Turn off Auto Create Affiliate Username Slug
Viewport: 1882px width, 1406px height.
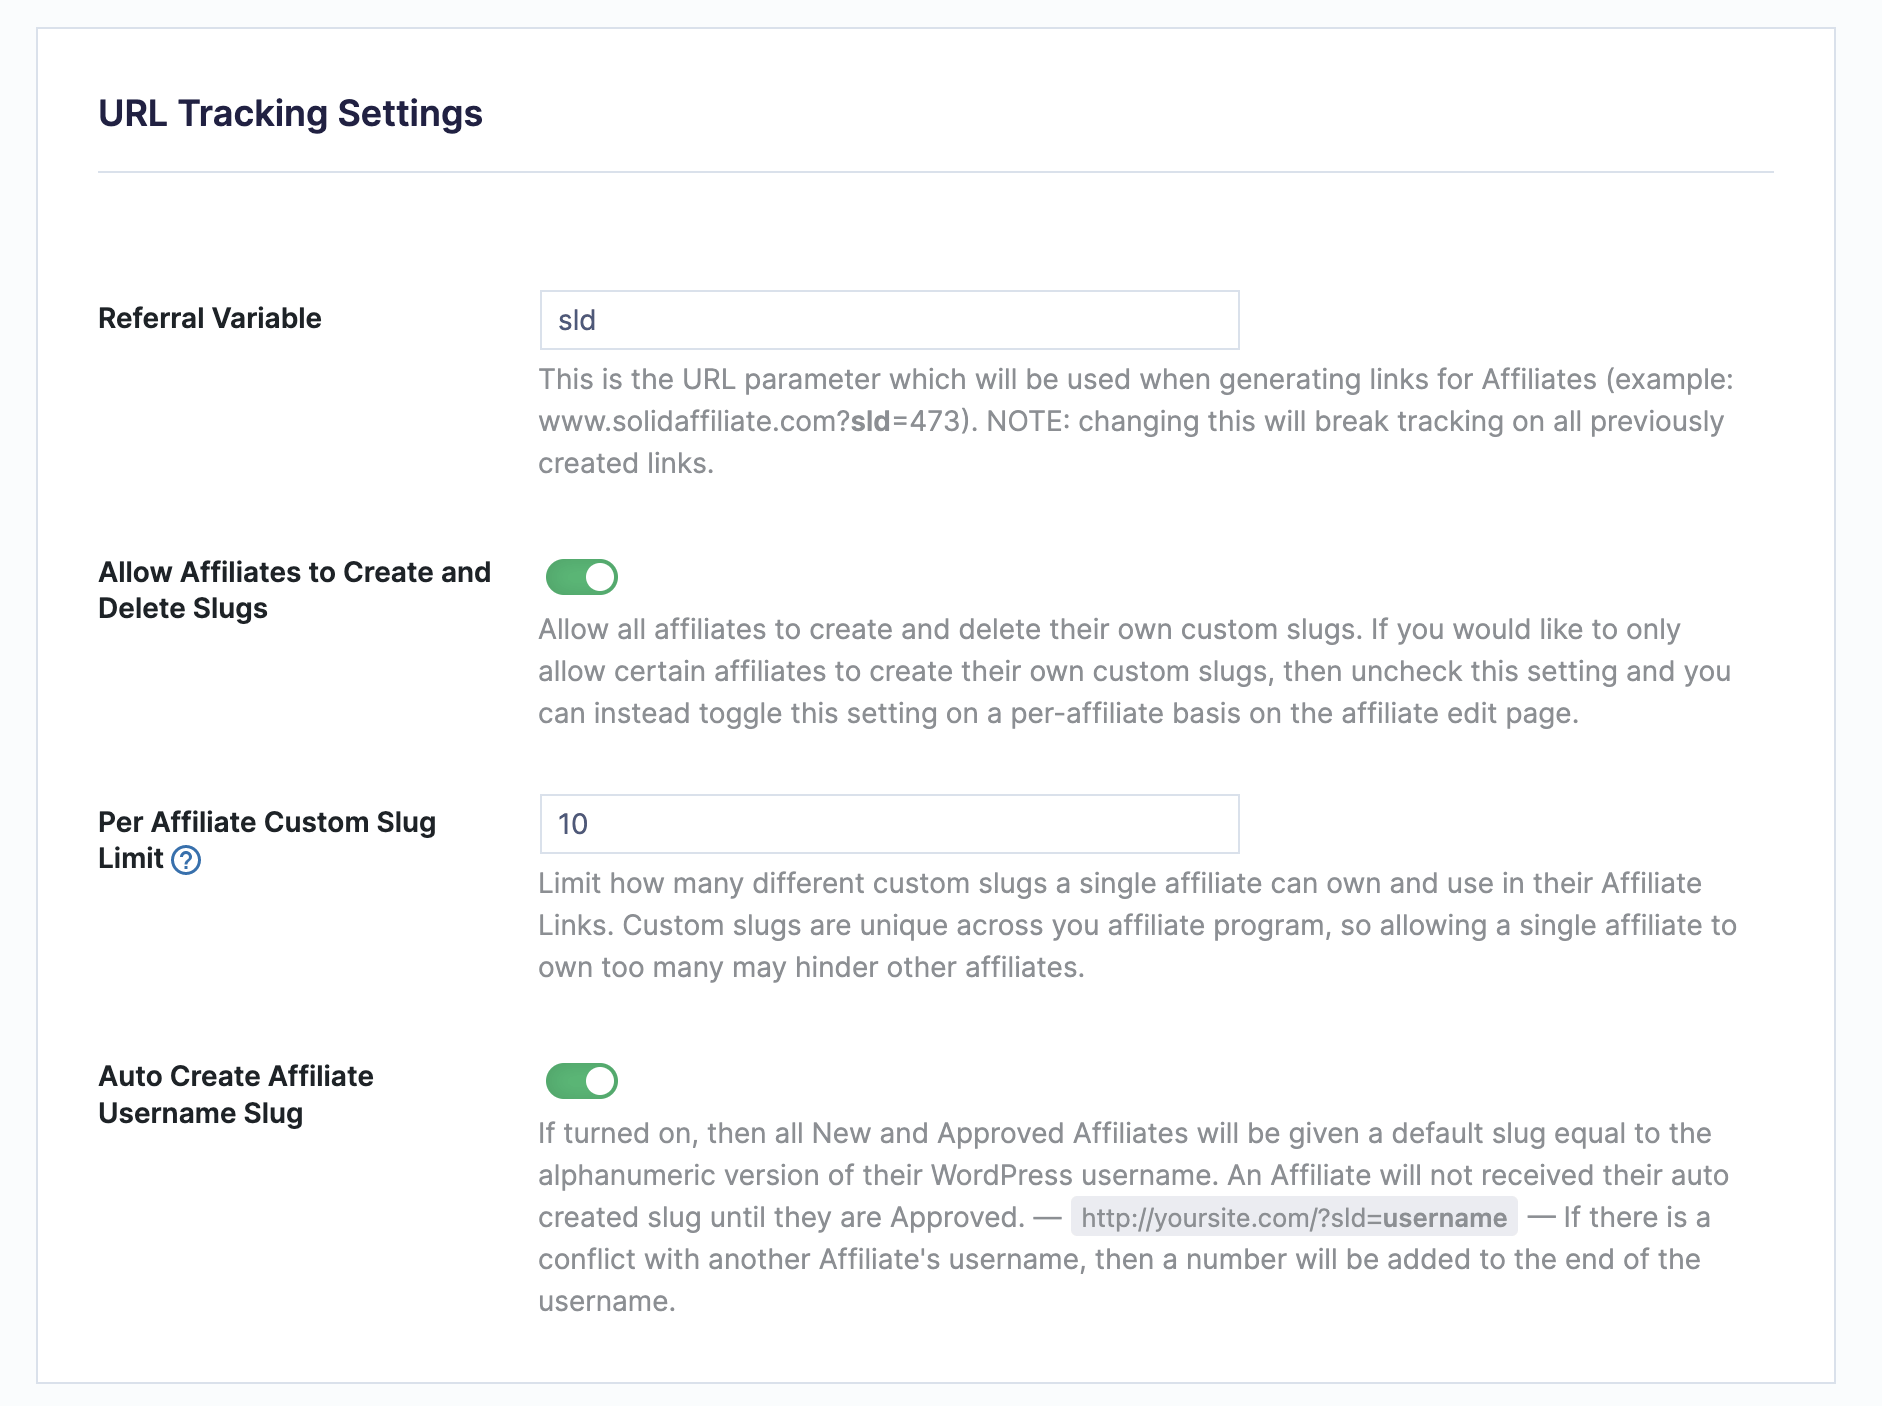coord(584,1080)
